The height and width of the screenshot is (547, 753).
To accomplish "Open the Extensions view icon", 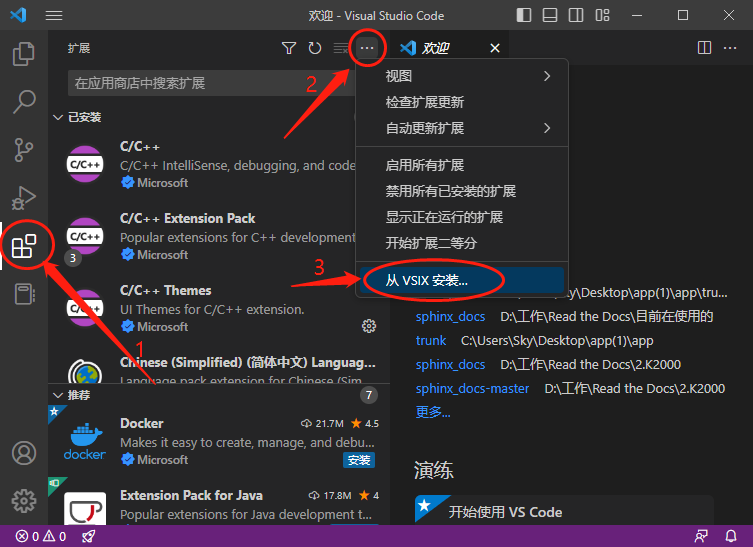I will 24,246.
